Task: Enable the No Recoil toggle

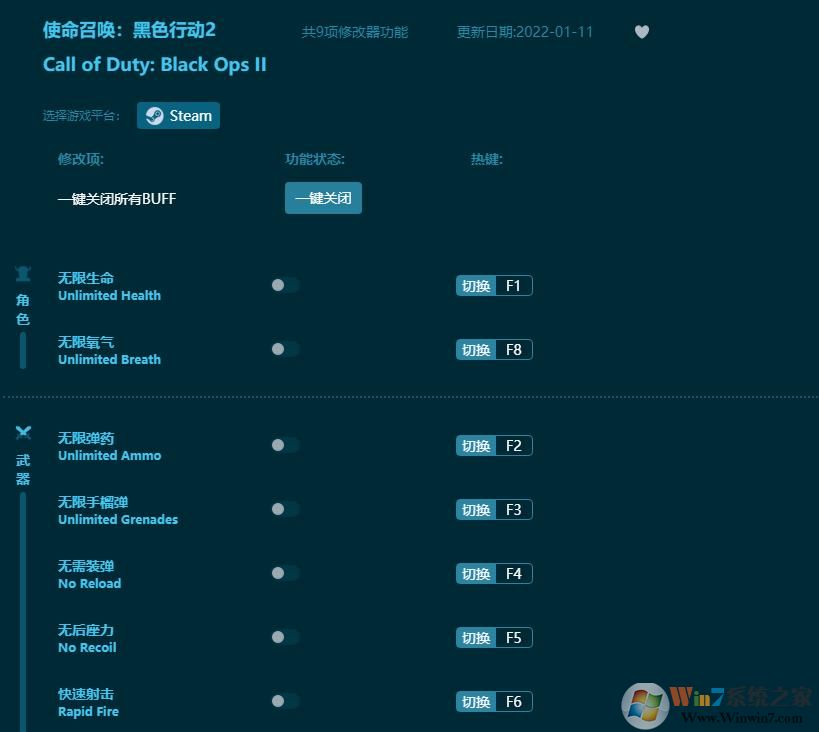Action: coord(284,637)
